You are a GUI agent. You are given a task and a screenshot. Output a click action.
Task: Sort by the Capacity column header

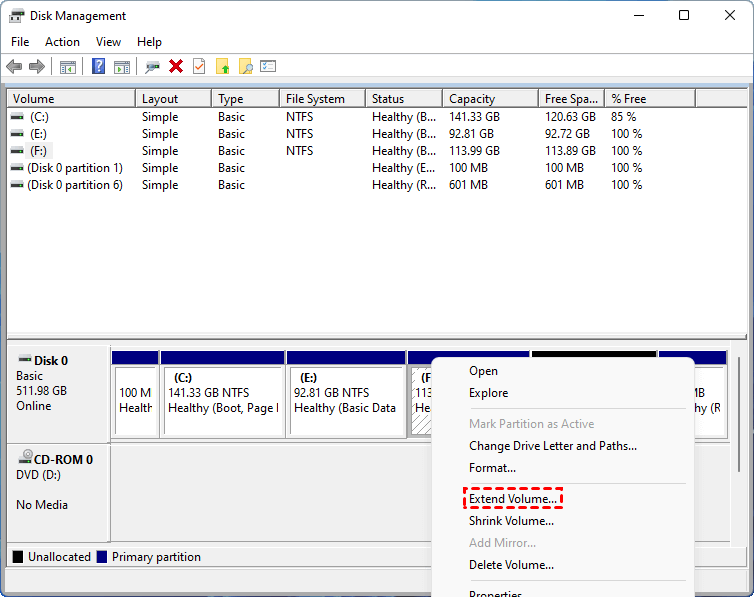[490, 99]
